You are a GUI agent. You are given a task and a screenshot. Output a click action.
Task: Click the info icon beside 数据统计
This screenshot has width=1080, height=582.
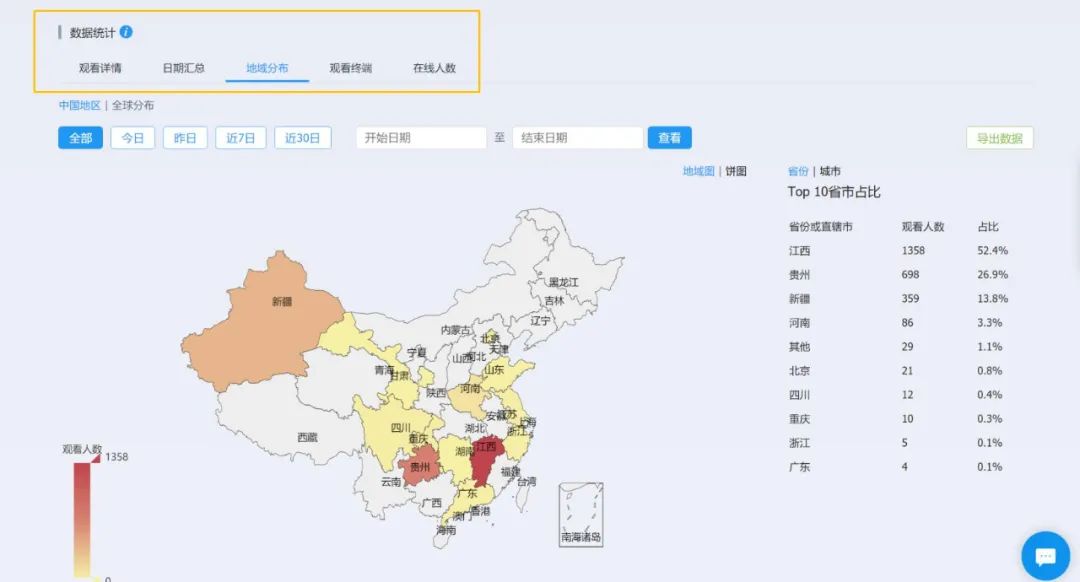[126, 32]
